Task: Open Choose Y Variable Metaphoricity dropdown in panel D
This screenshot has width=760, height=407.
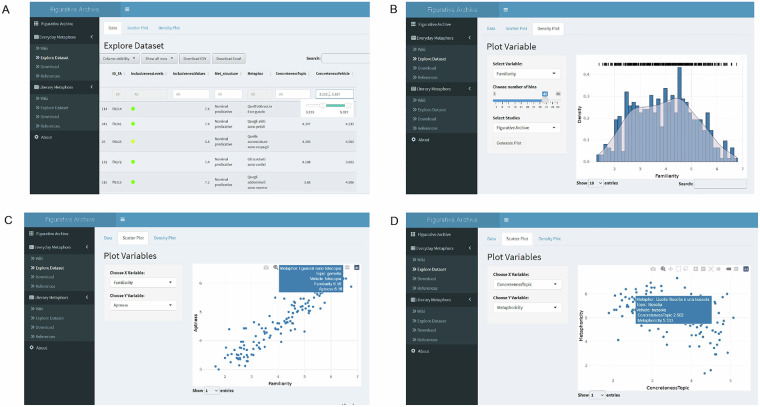Action: (x=527, y=308)
